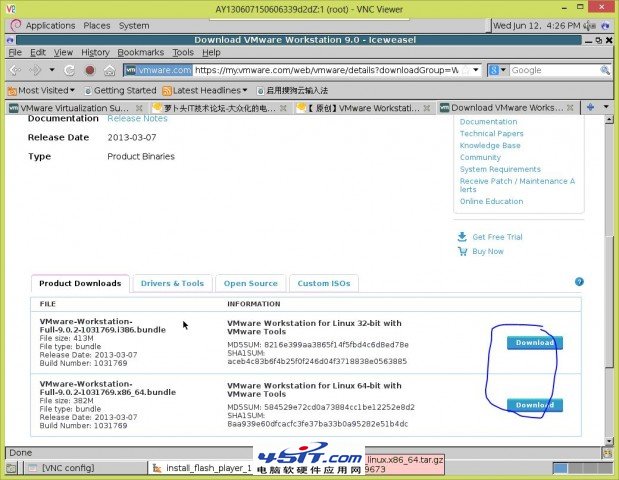Open a new tab with plus icon
Viewport: 619px width, 480px height.
[591, 107]
